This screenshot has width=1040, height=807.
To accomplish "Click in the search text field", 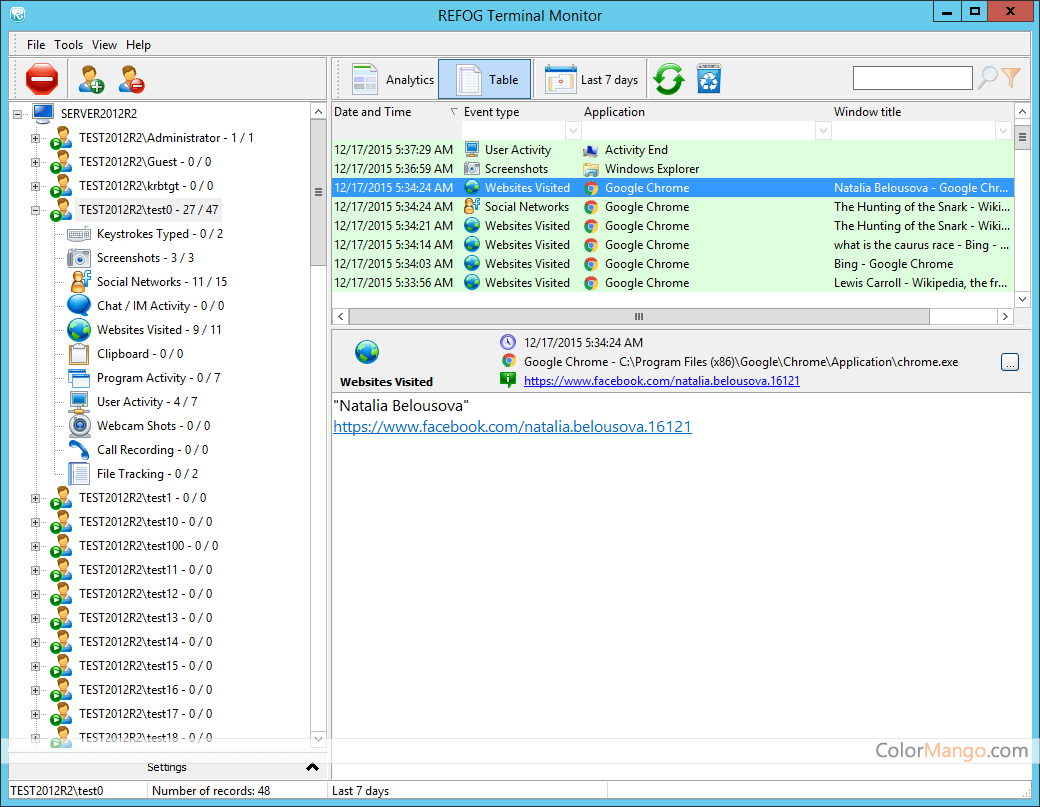I will (x=912, y=78).
